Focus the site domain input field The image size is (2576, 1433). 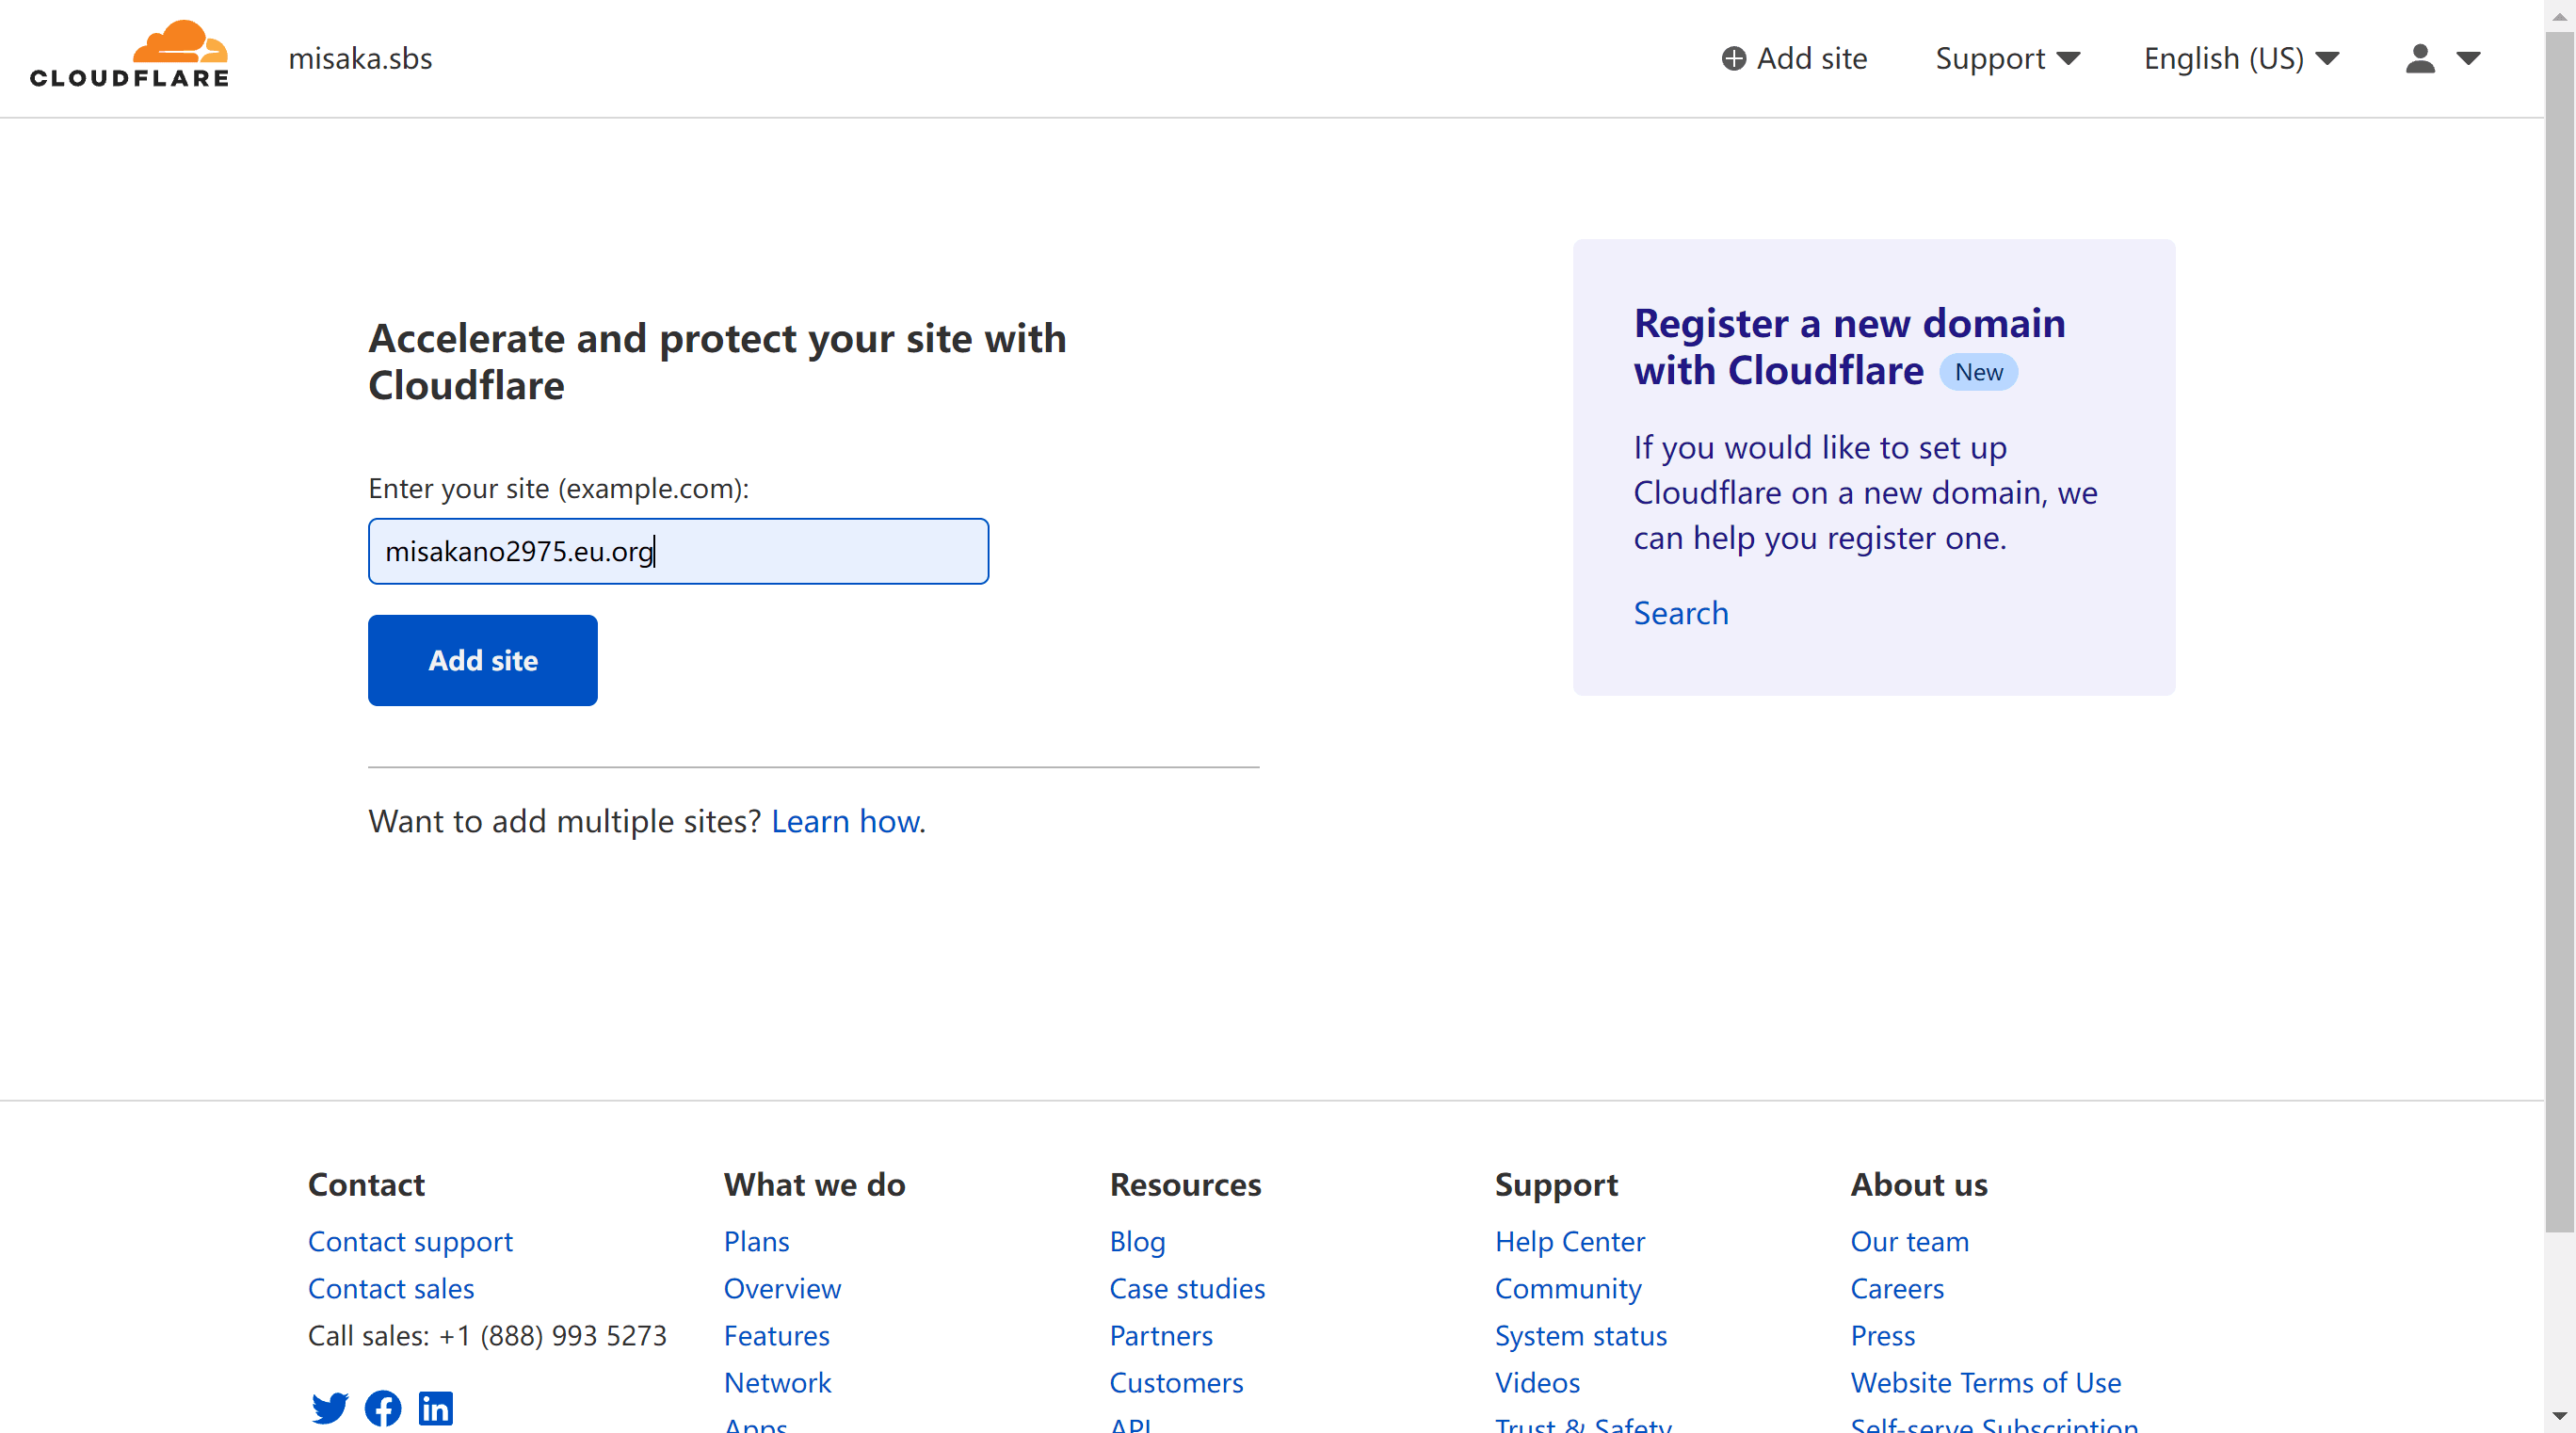[678, 551]
